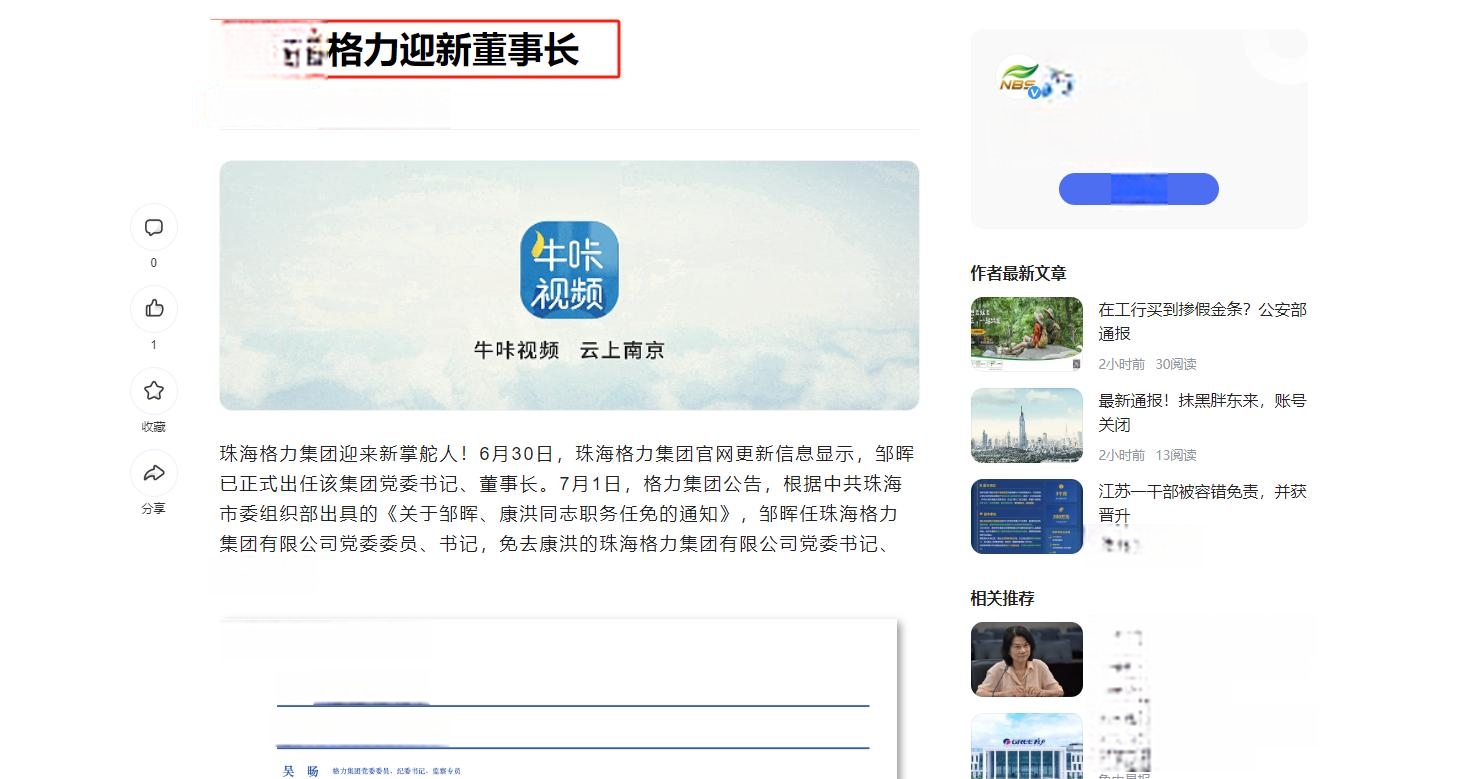Click the 牛咔视频 云上南京 video banner
This screenshot has width=1458, height=779.
[569, 285]
